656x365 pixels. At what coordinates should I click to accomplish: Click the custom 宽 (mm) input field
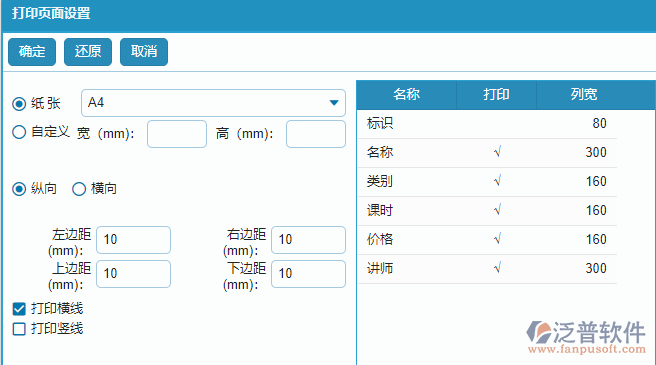click(177, 134)
